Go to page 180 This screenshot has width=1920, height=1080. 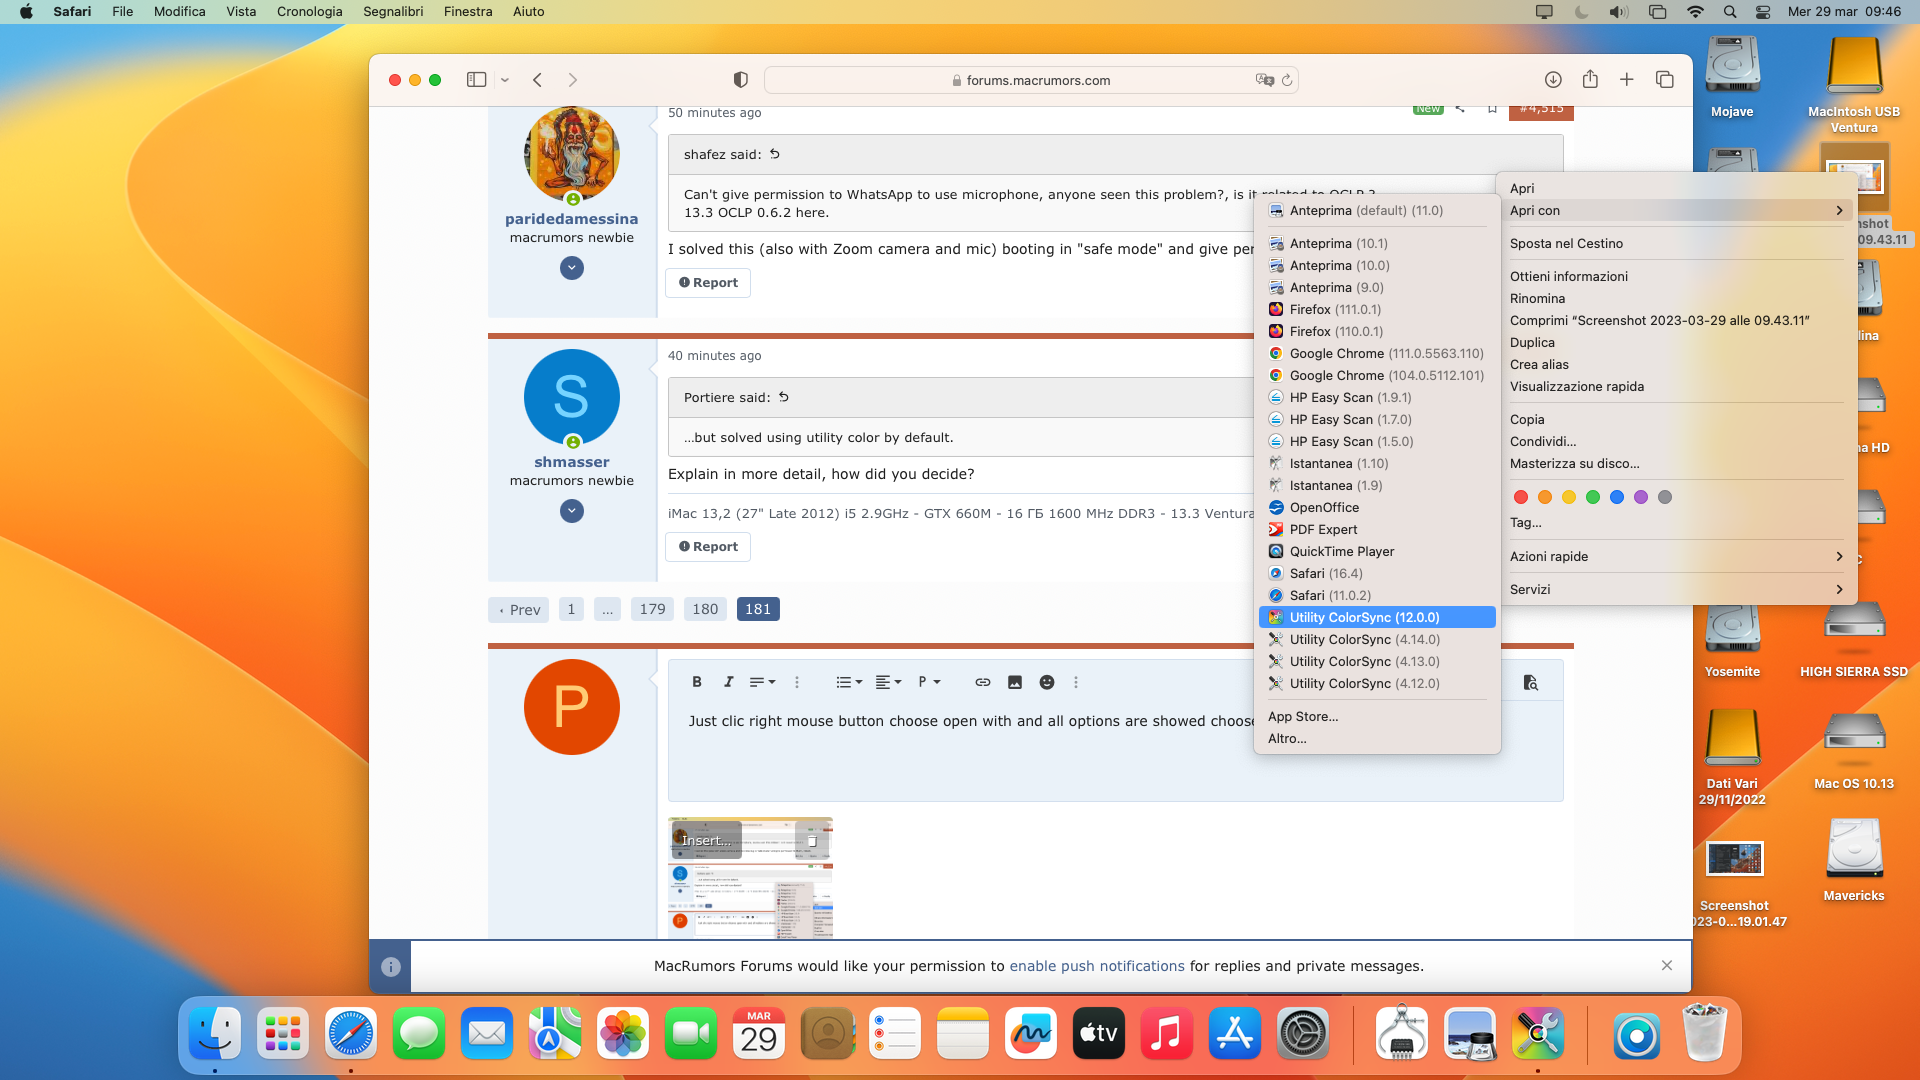[x=705, y=609]
